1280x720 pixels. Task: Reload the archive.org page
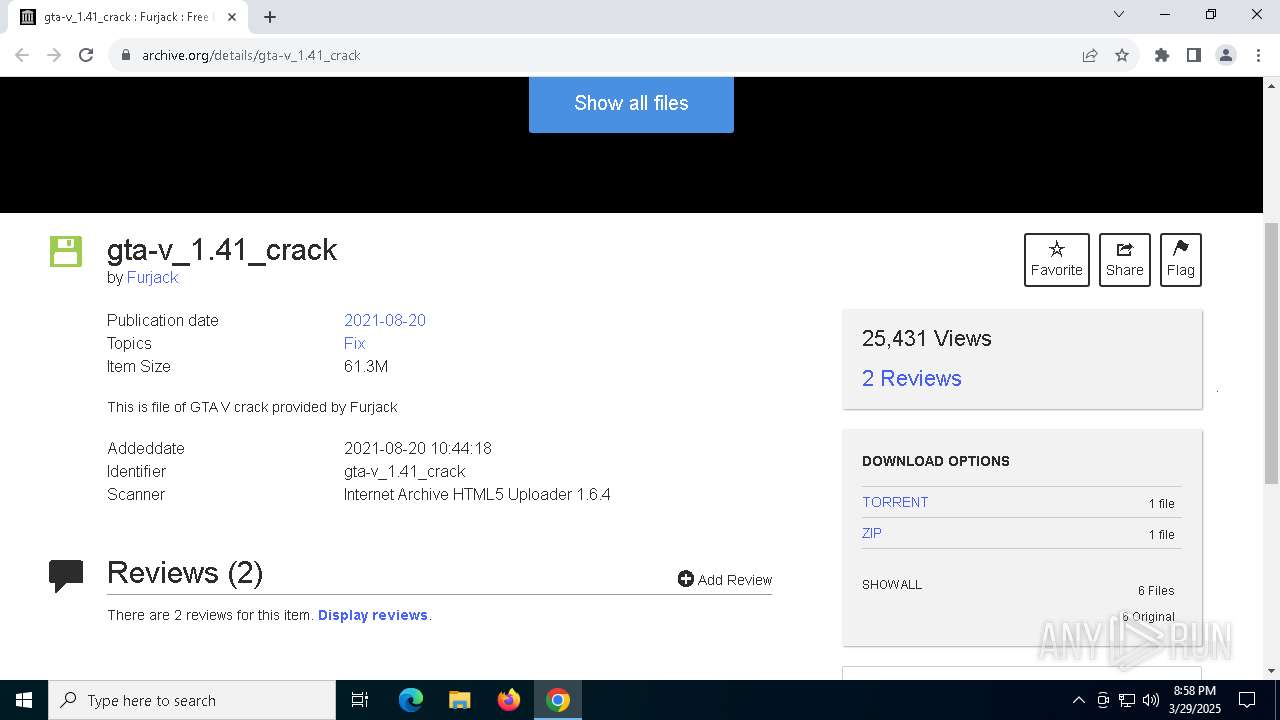pyautogui.click(x=86, y=55)
